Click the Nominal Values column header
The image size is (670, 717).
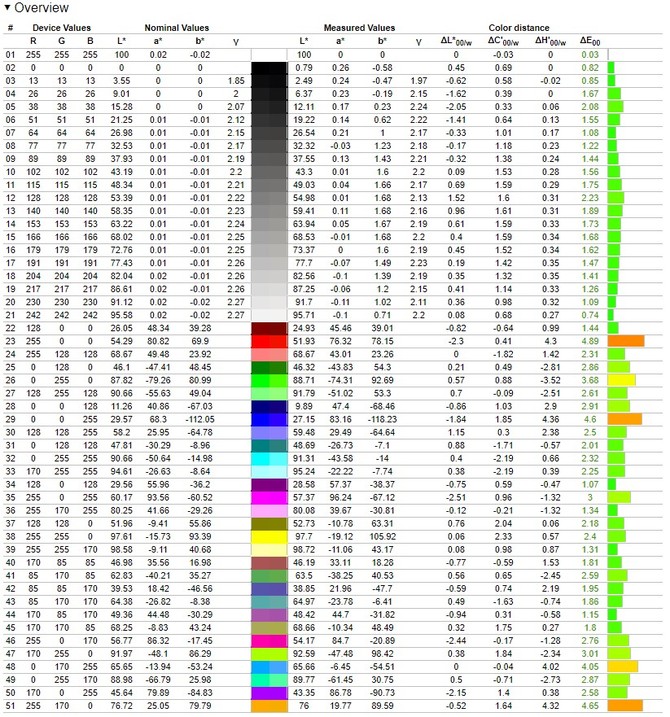[177, 28]
